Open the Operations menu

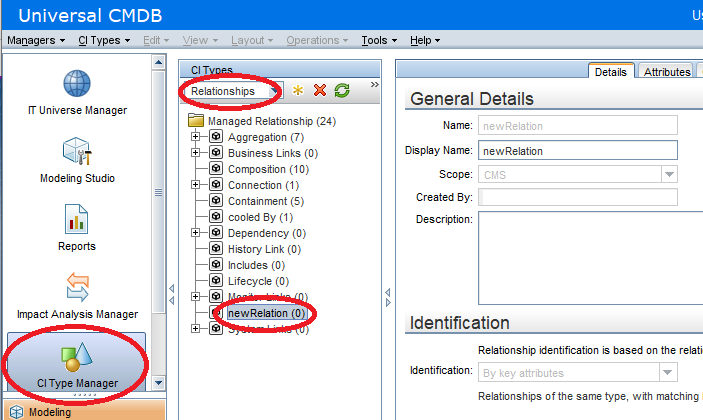tap(317, 40)
